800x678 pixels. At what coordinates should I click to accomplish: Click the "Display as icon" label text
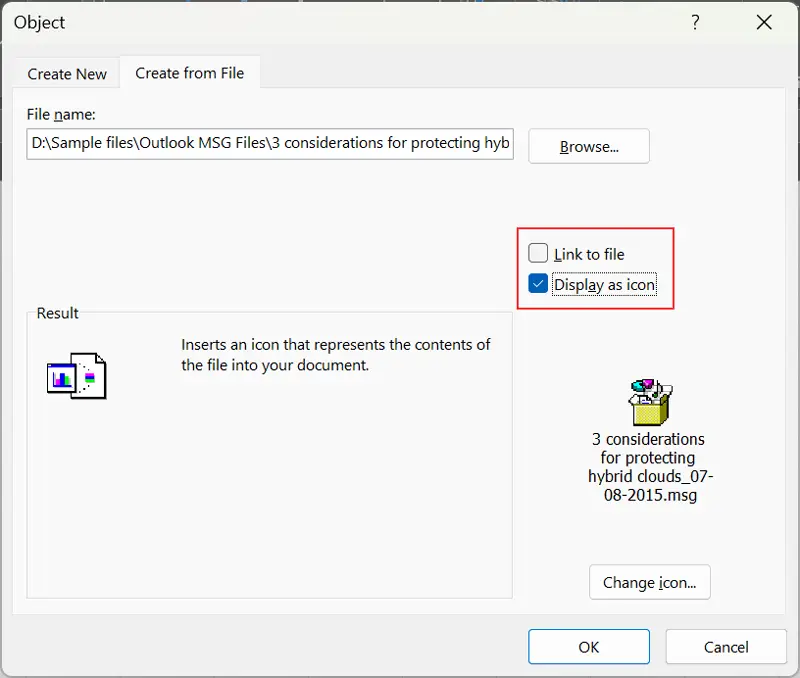coord(605,285)
